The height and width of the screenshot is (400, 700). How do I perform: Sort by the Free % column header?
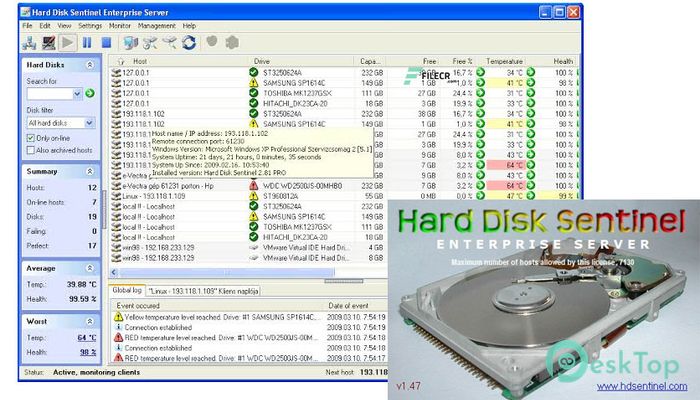457,61
